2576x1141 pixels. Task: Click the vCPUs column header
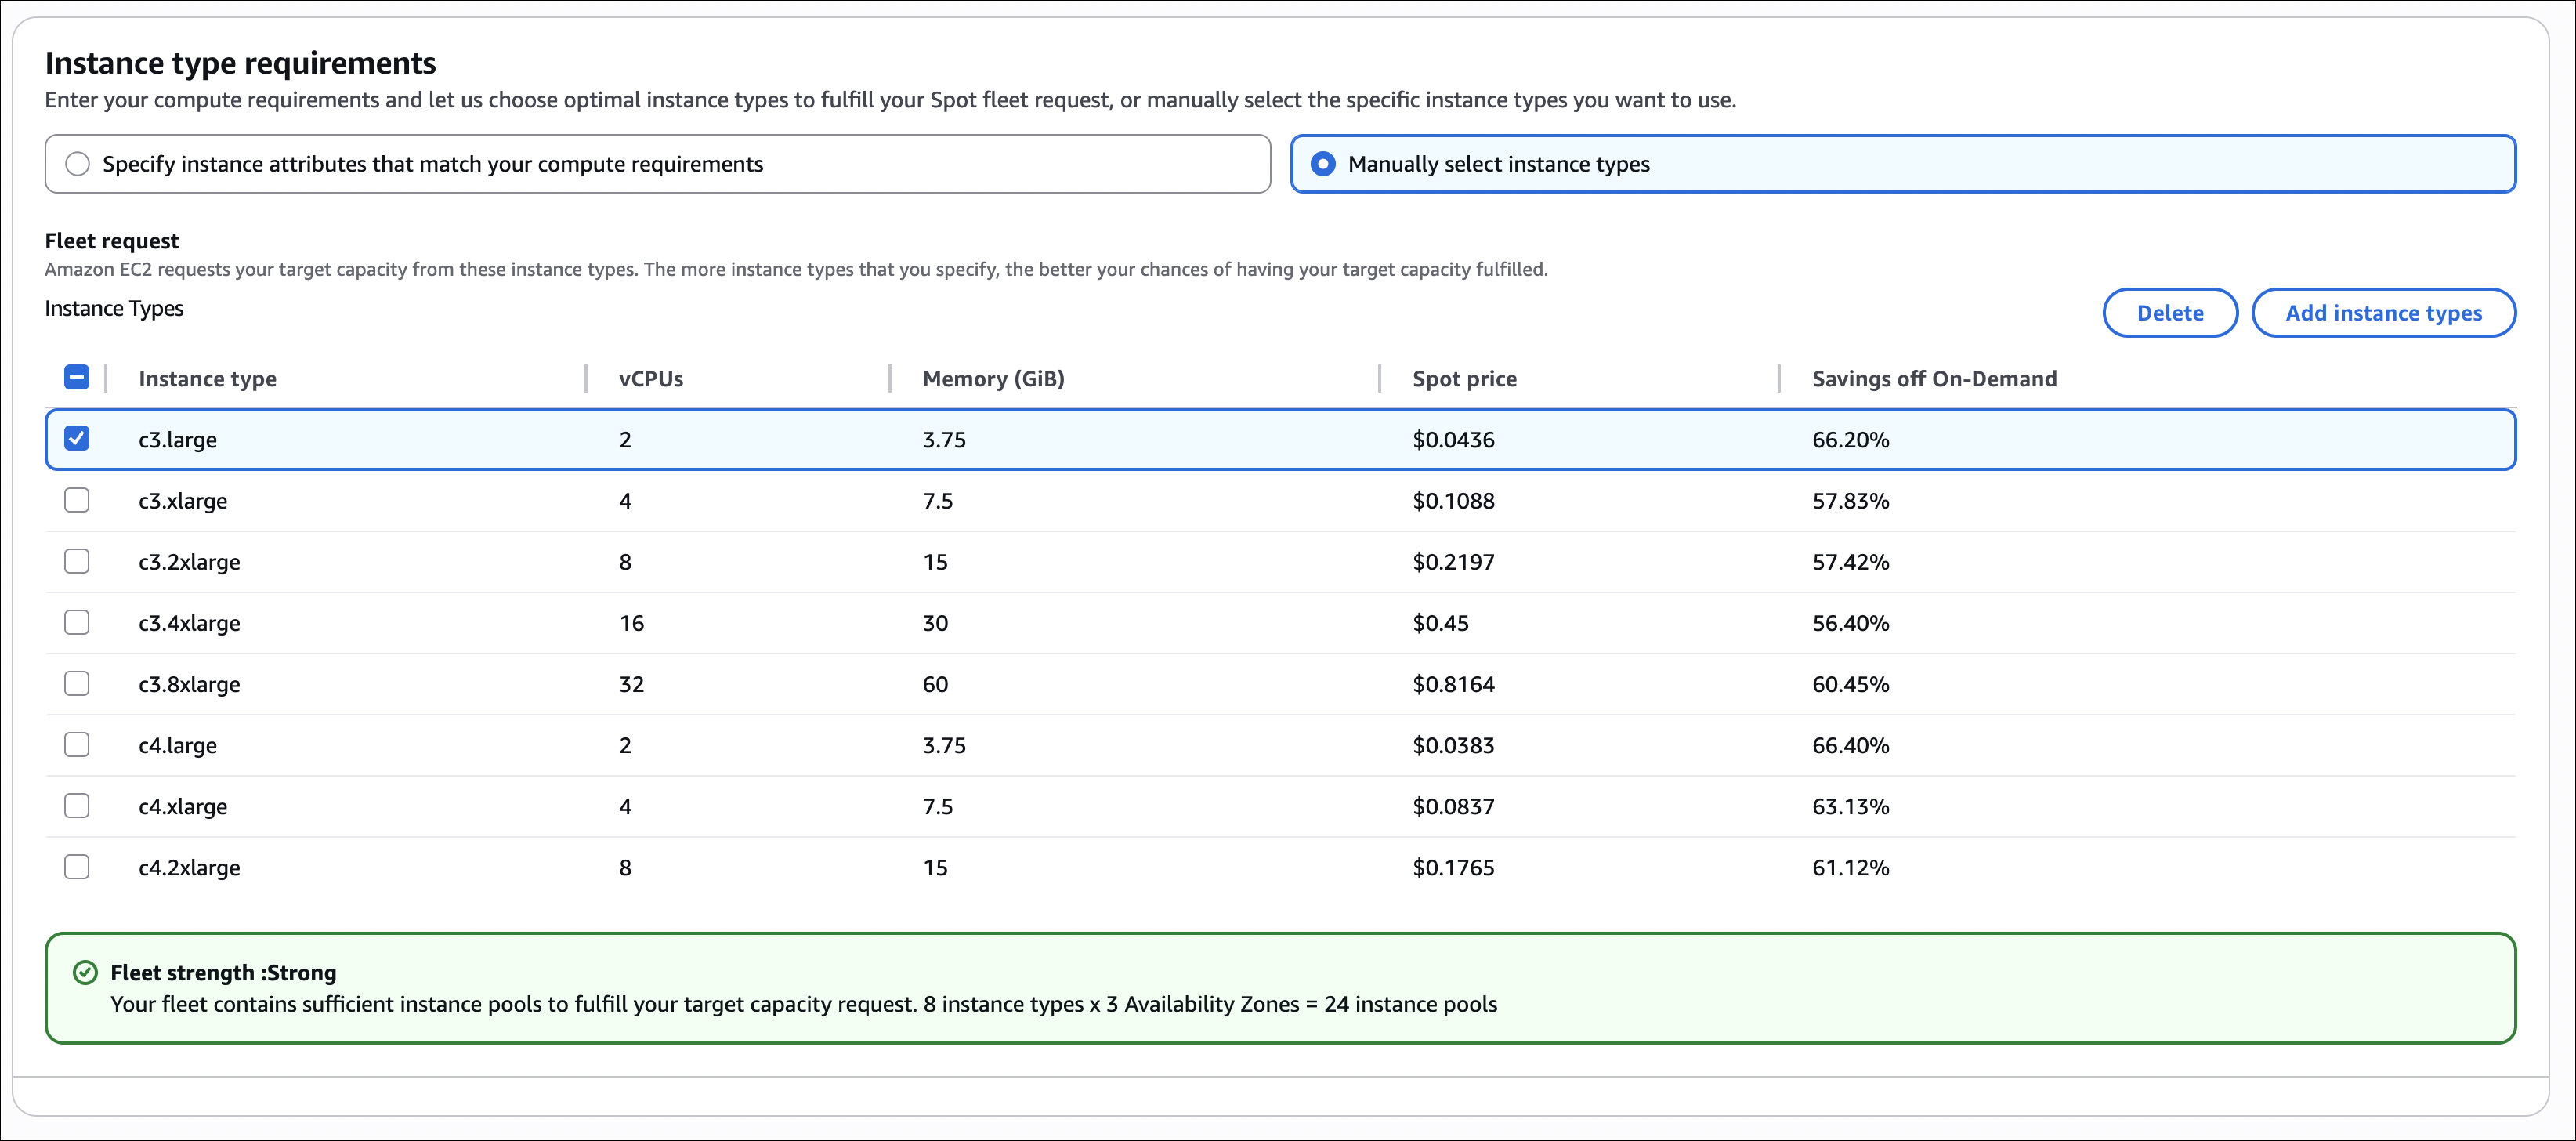coord(650,379)
